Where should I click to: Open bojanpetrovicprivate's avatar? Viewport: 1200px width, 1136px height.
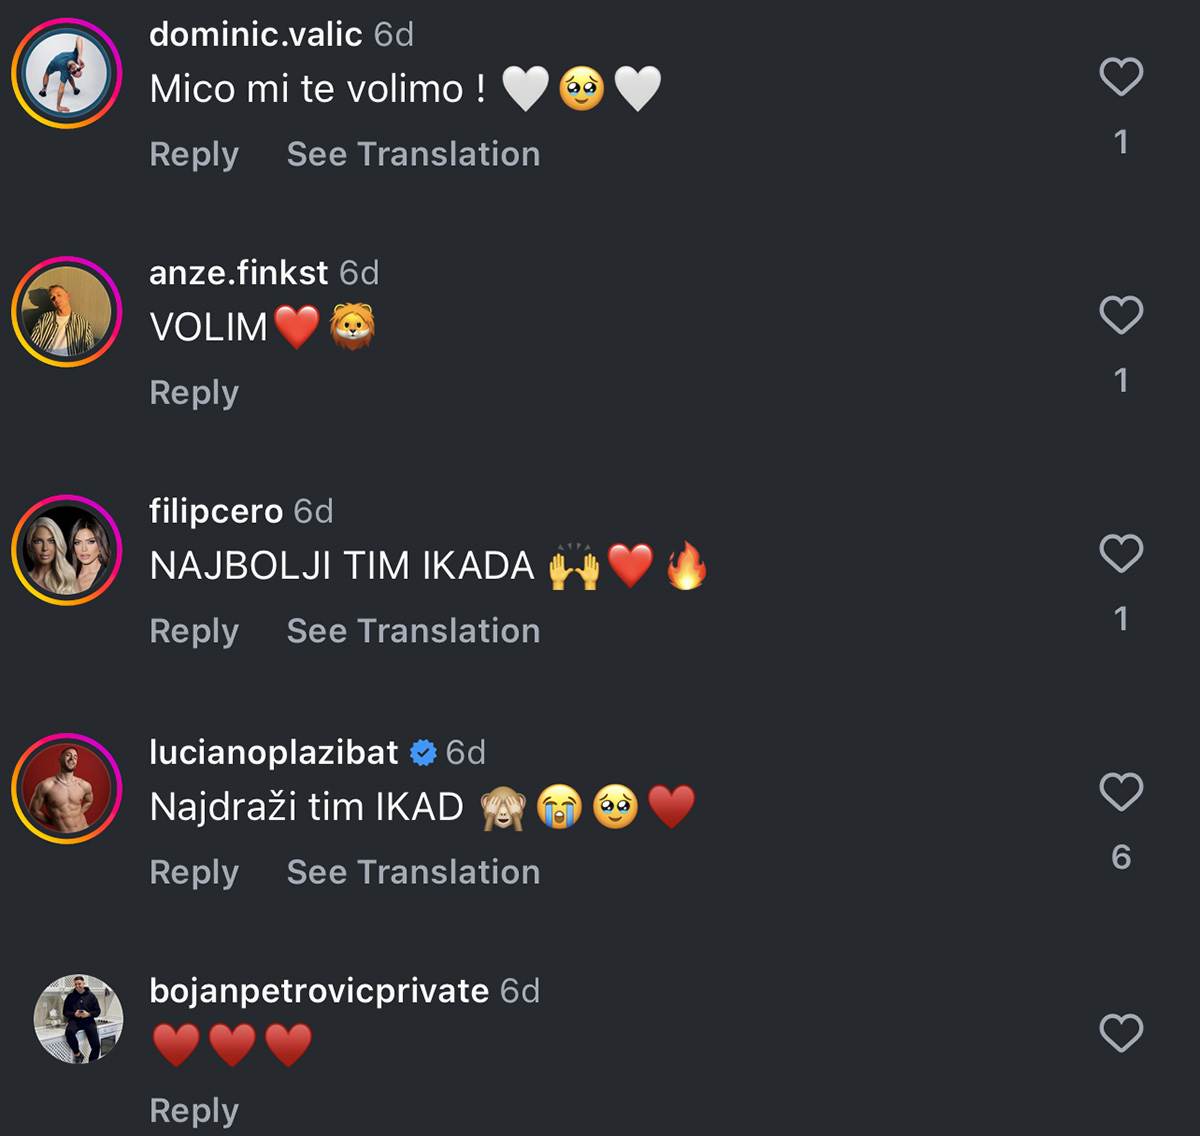pyautogui.click(x=78, y=1018)
